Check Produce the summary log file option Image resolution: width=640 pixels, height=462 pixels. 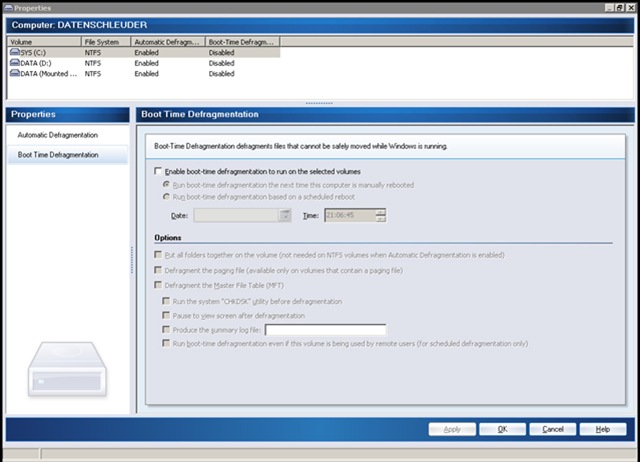click(x=166, y=329)
